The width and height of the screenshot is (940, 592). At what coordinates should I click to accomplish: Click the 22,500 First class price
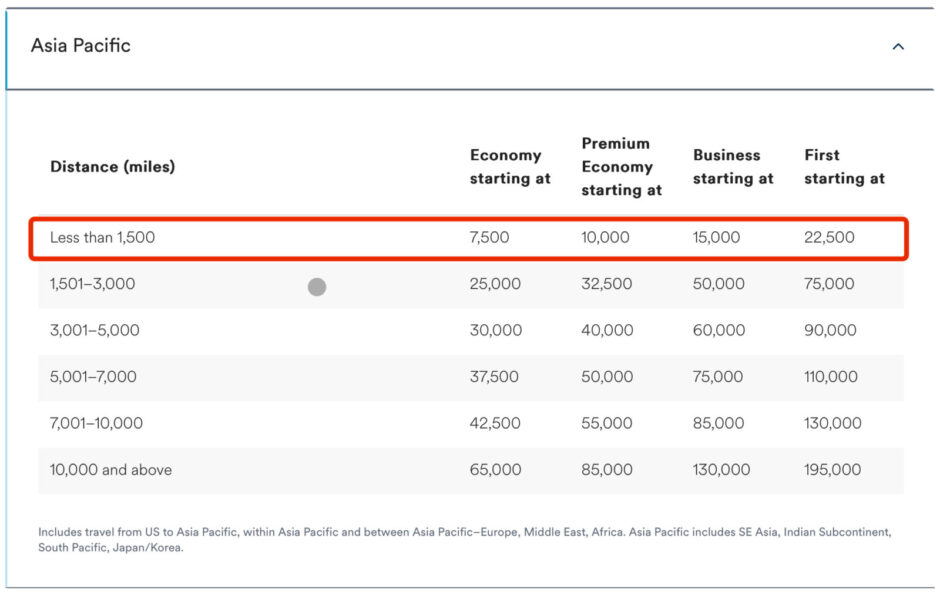(829, 238)
